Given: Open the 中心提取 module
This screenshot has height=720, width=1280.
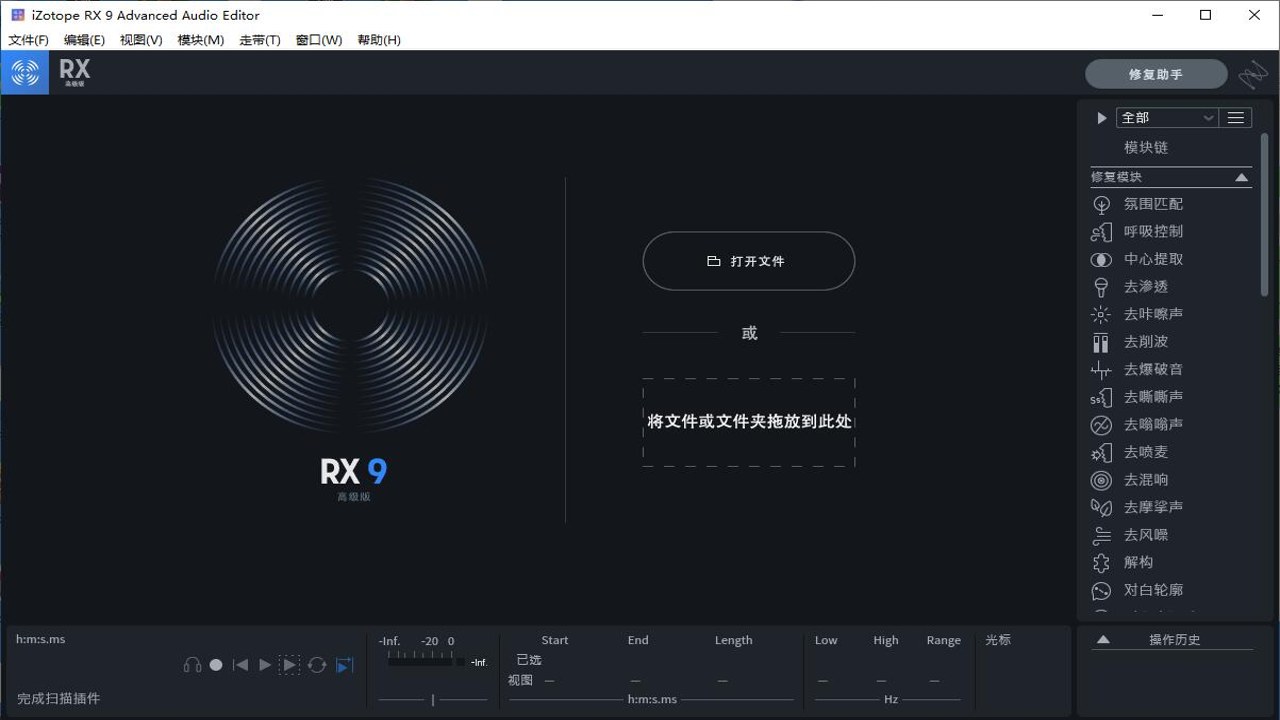Looking at the screenshot, I should click(x=1153, y=259).
